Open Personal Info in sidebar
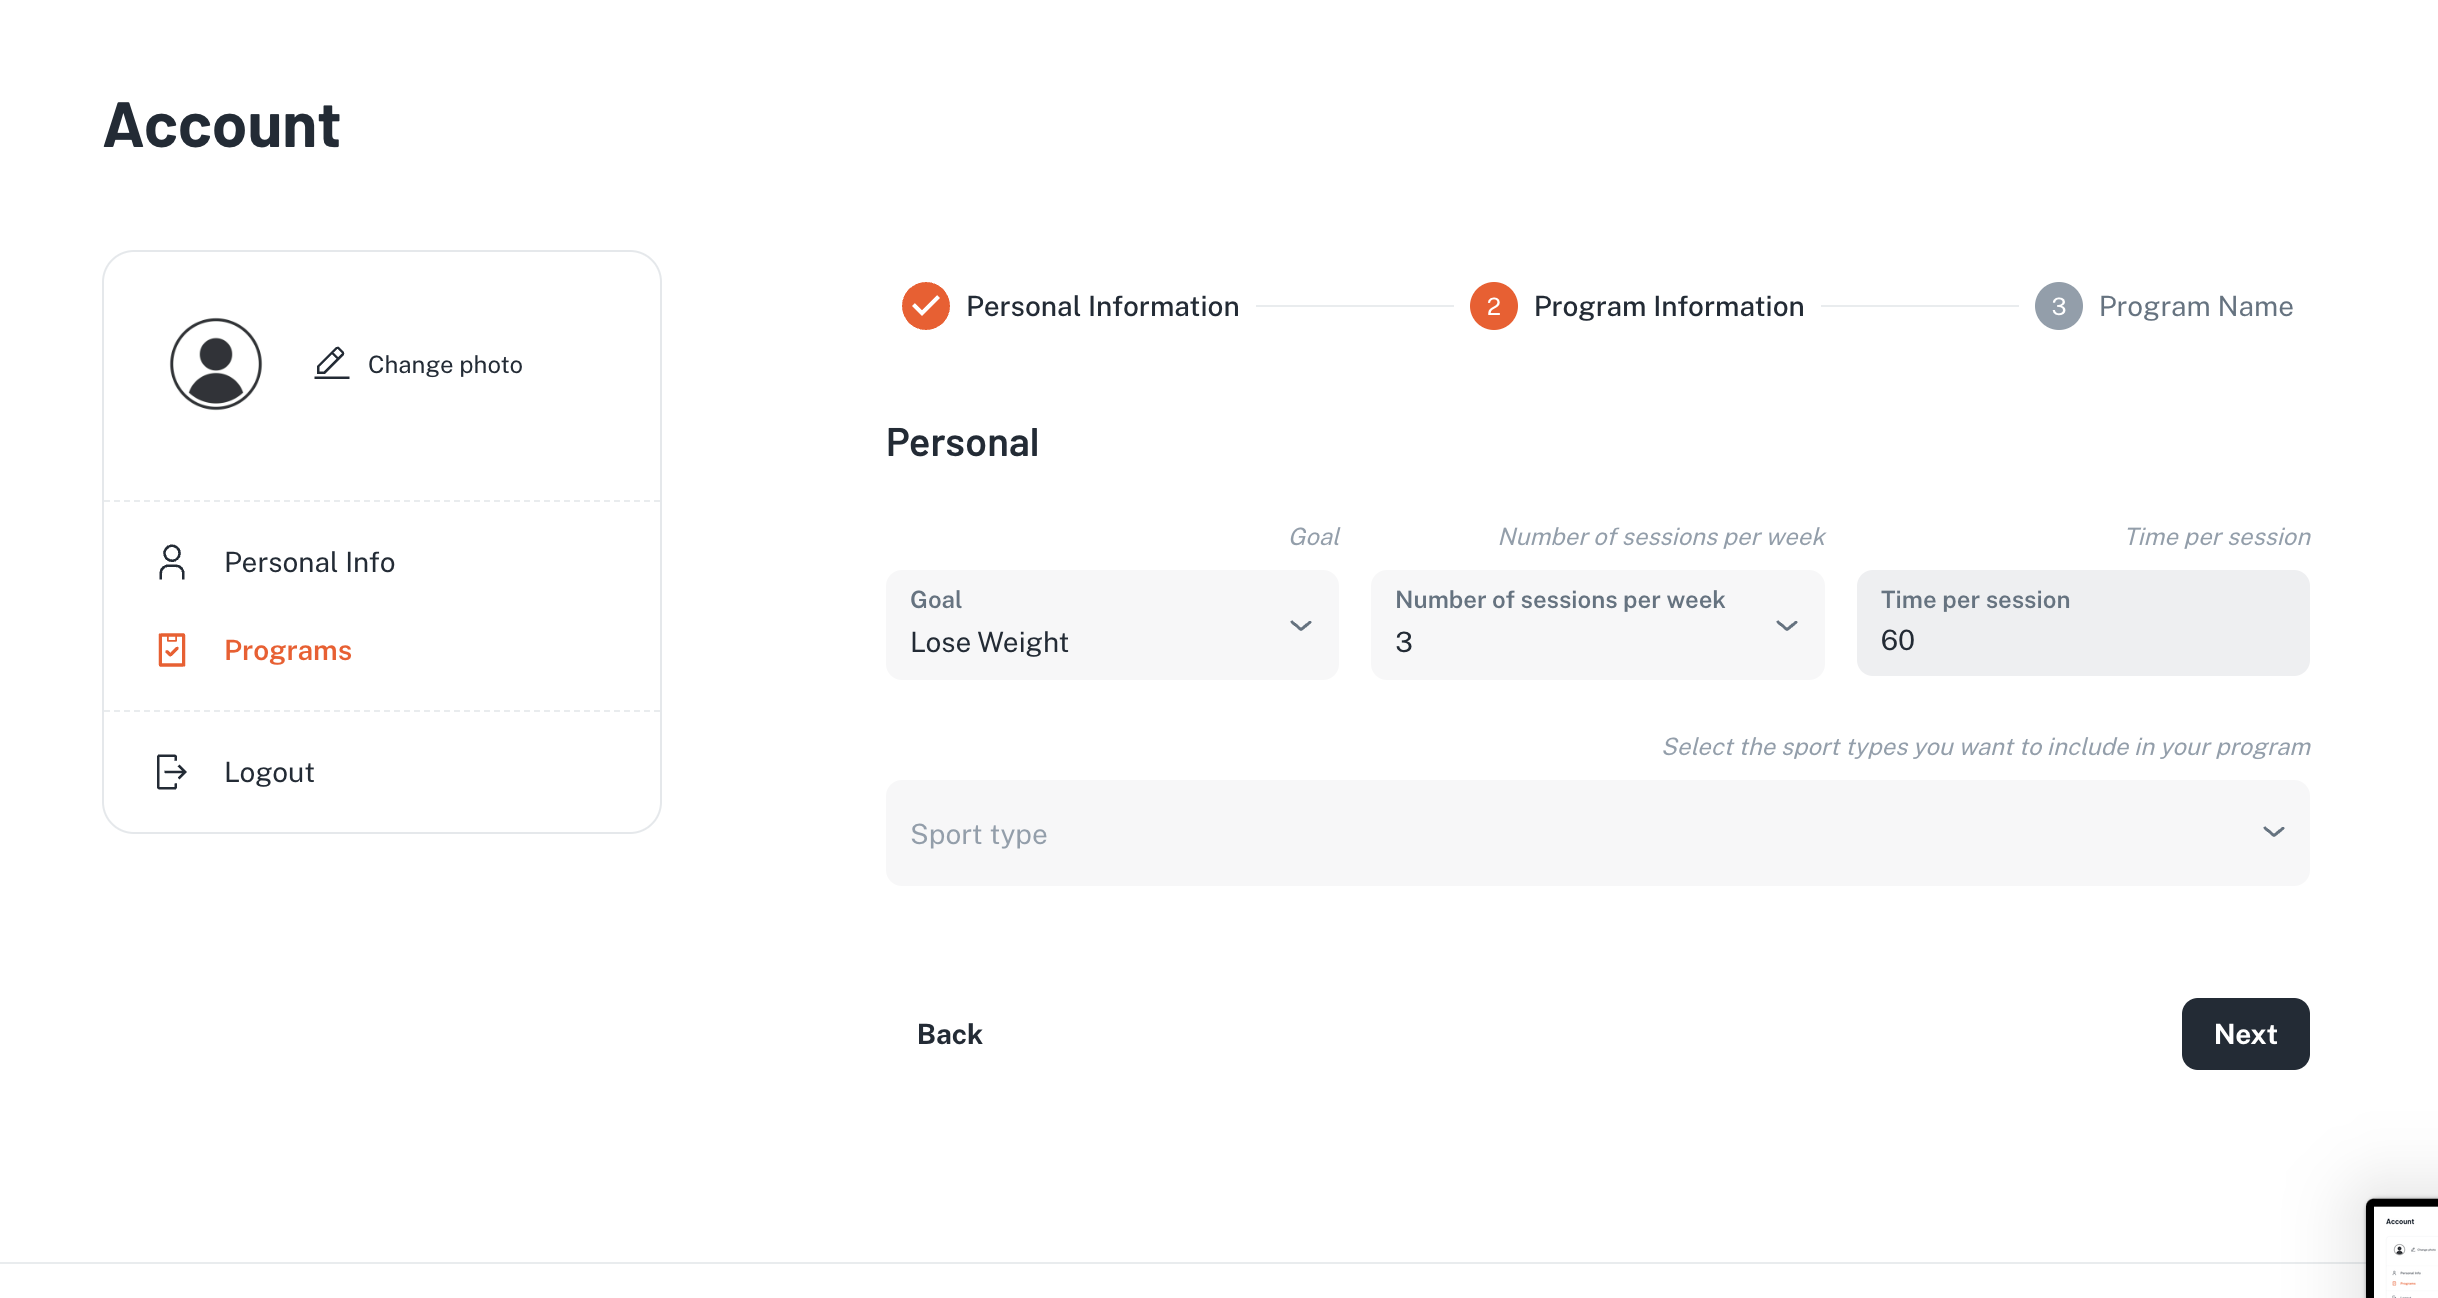2438x1298 pixels. (x=309, y=562)
